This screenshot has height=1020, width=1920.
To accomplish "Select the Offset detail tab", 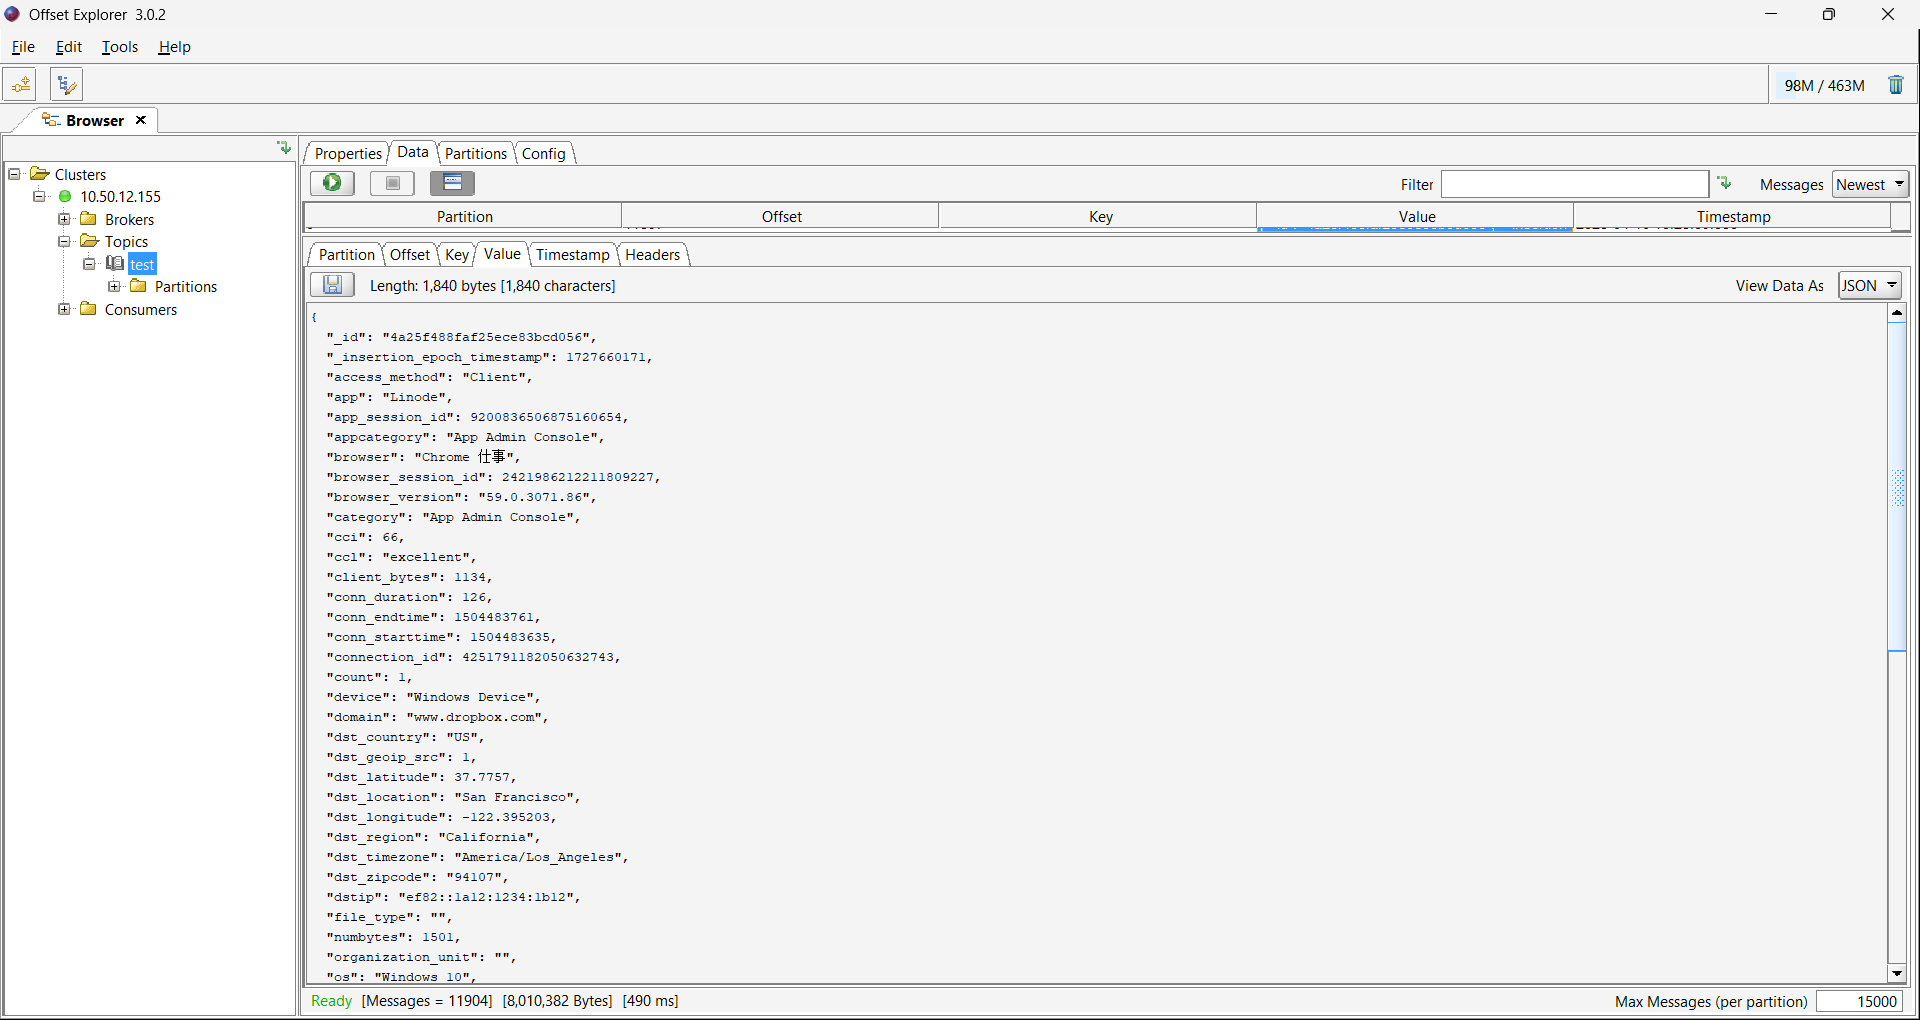I will point(410,254).
